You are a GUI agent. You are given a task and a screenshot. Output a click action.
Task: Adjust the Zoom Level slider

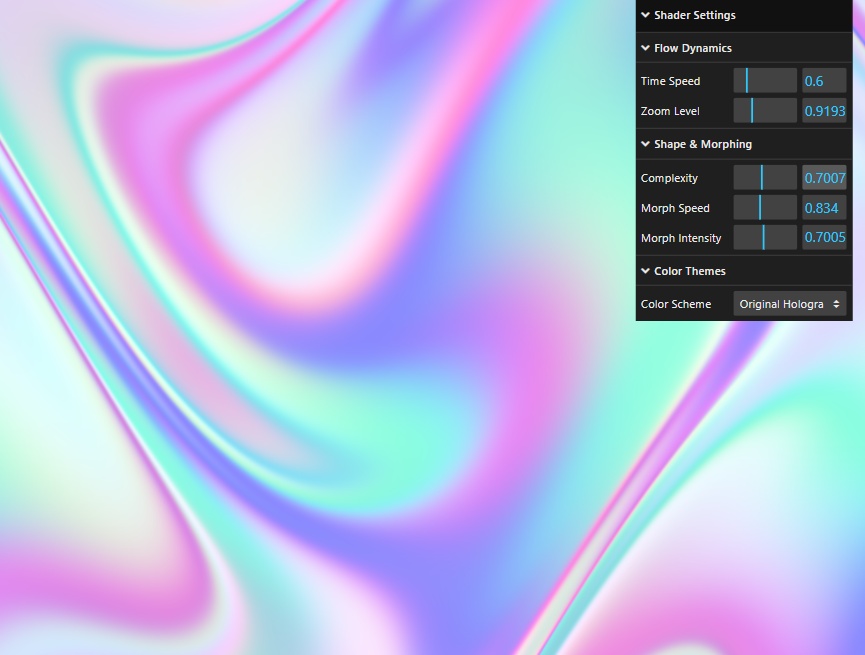click(x=765, y=111)
